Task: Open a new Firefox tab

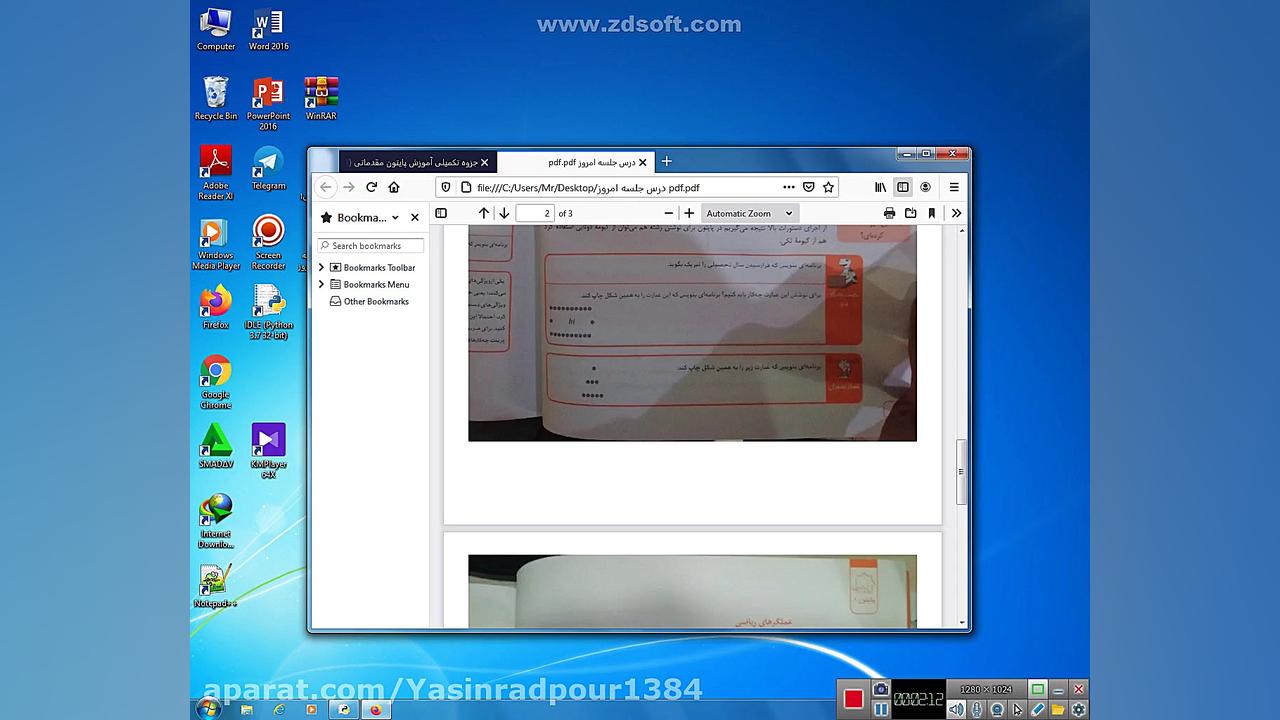Action: [667, 161]
